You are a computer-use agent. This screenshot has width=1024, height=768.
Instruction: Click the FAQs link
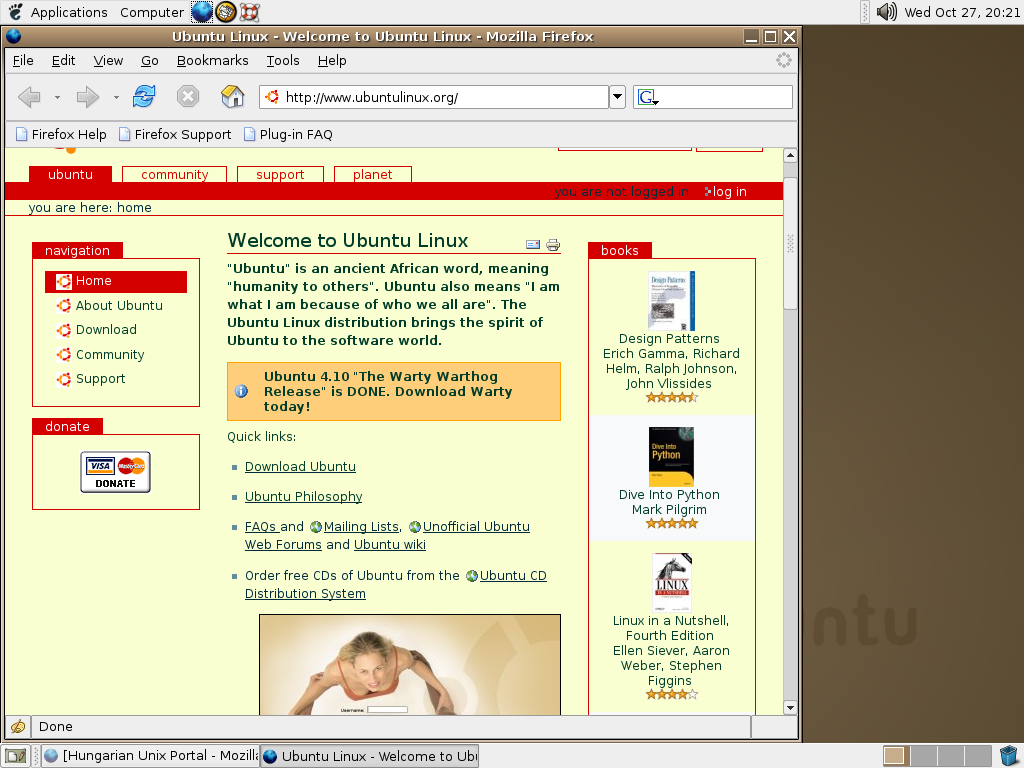click(x=260, y=526)
